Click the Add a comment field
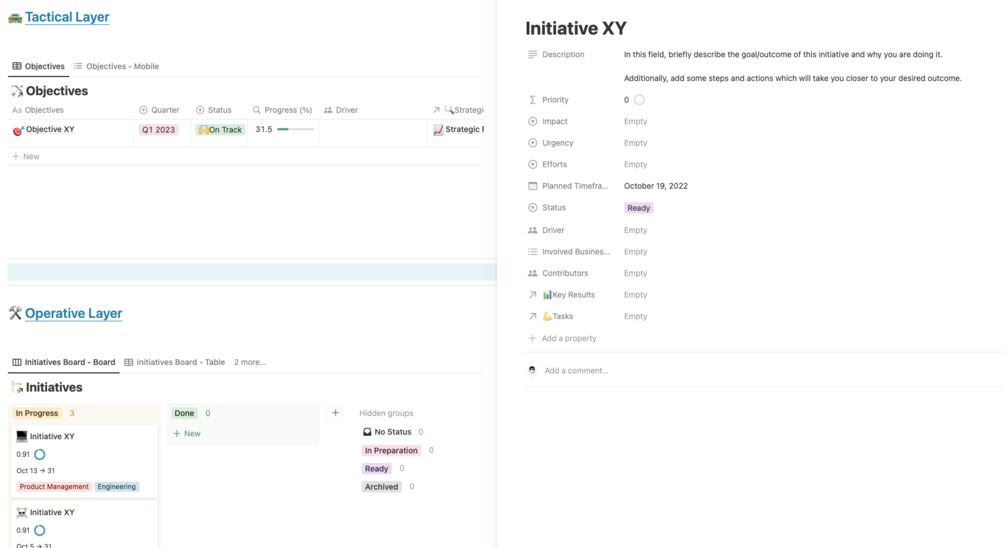Viewport: 1005px width, 548px height. pyautogui.click(x=576, y=371)
